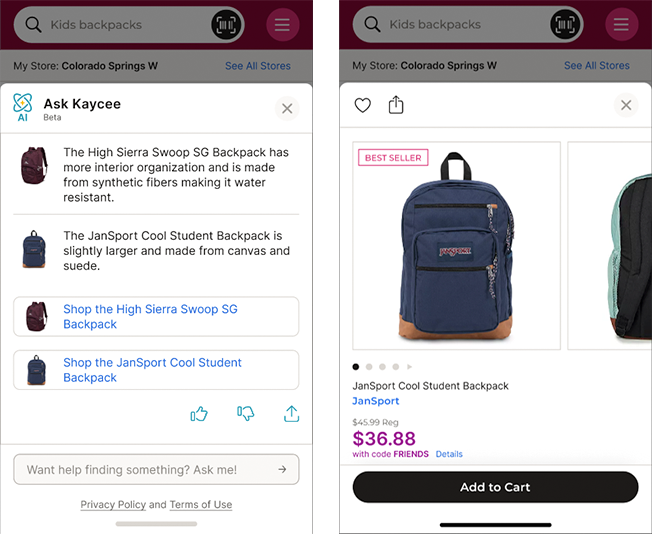The image size is (652, 534).
Task: Give thumbs down to Kaycee's answer
Action: (x=245, y=413)
